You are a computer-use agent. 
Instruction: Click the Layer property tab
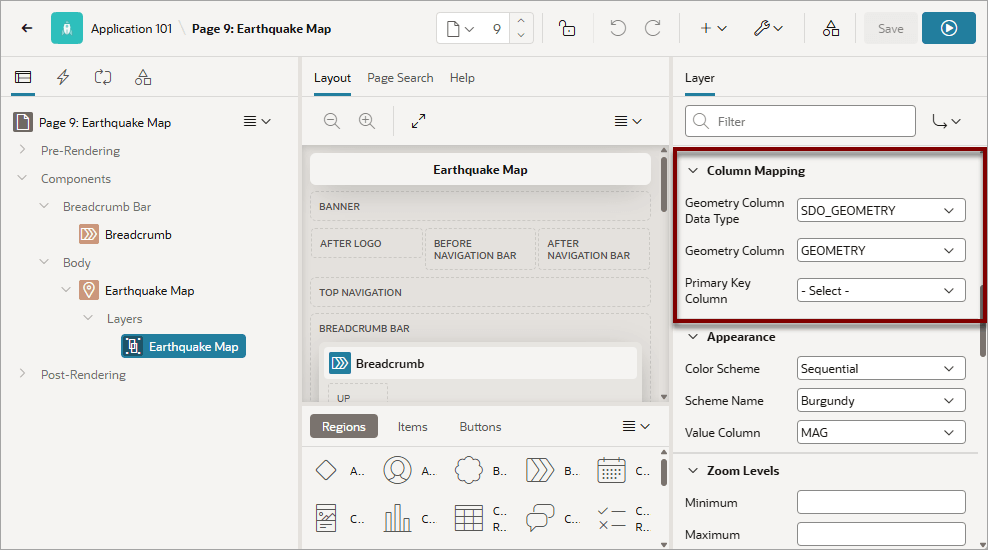pyautogui.click(x=699, y=77)
